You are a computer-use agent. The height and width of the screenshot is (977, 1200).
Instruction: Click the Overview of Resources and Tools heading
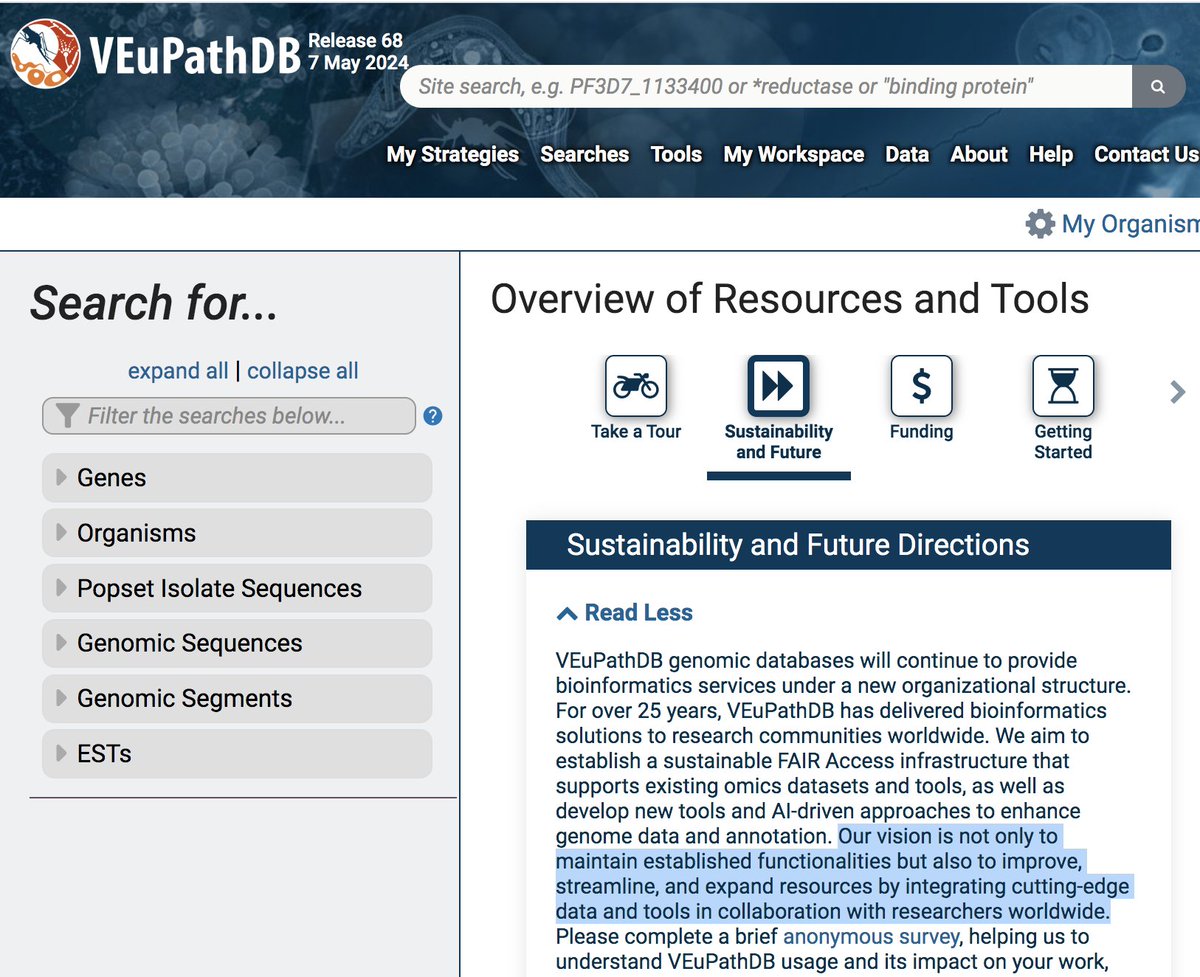(790, 299)
